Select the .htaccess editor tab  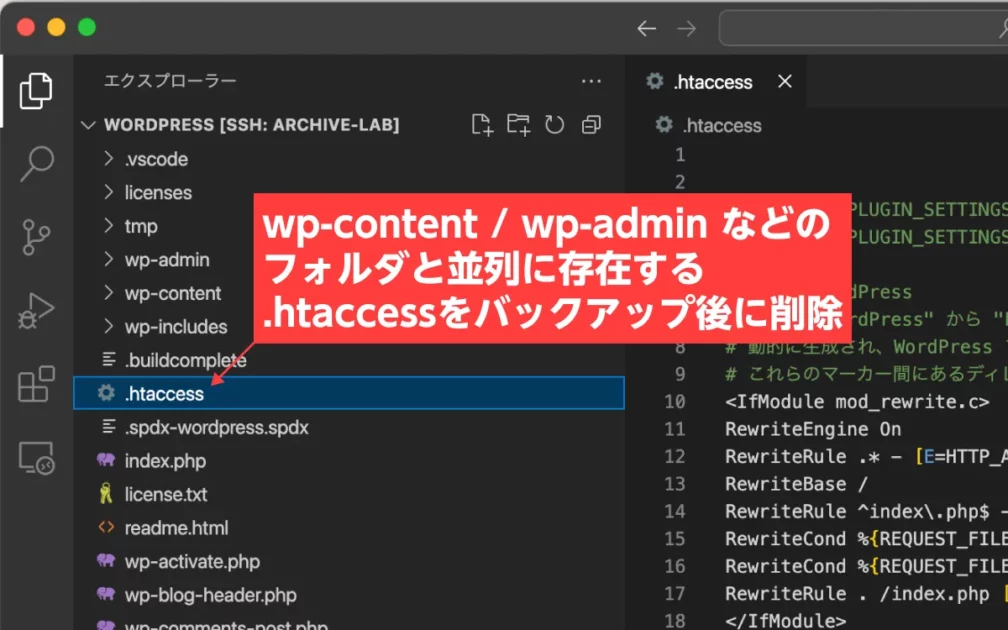click(712, 82)
